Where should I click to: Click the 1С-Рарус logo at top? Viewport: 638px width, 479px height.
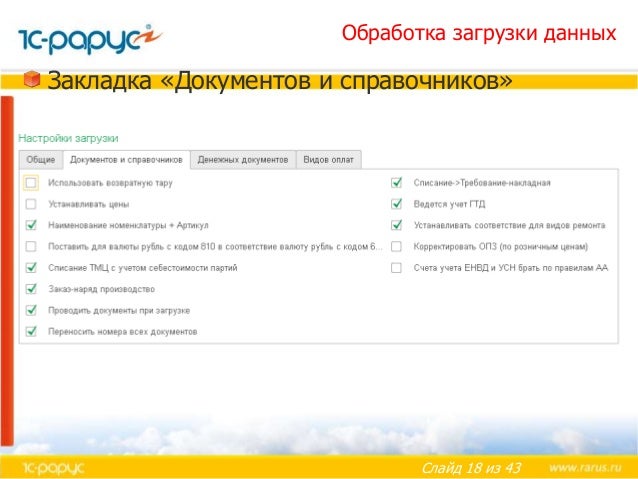90,39
